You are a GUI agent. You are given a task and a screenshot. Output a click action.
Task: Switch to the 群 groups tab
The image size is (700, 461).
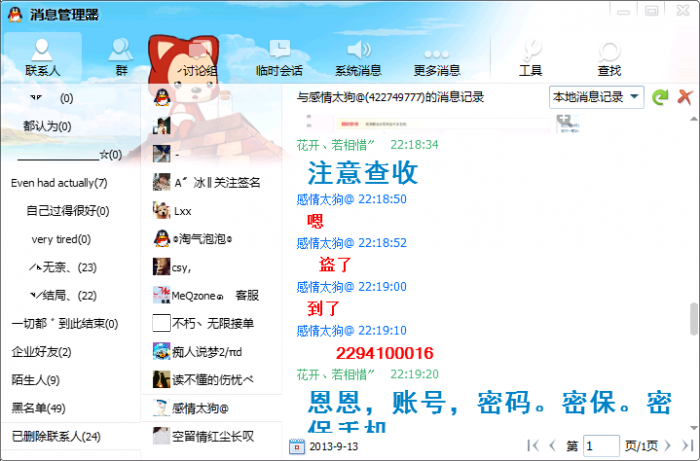121,57
